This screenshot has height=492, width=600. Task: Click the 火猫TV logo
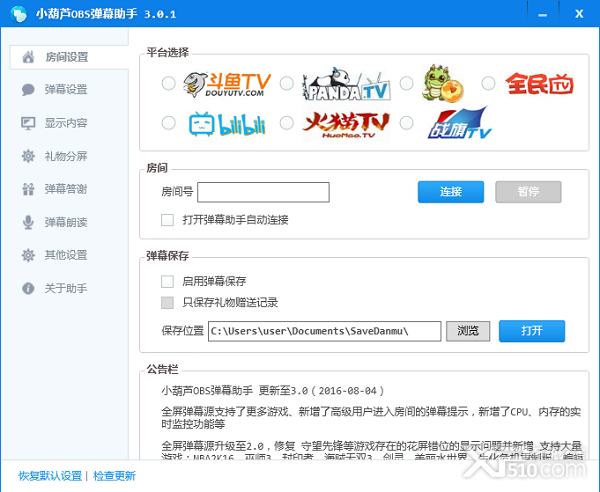tap(346, 125)
